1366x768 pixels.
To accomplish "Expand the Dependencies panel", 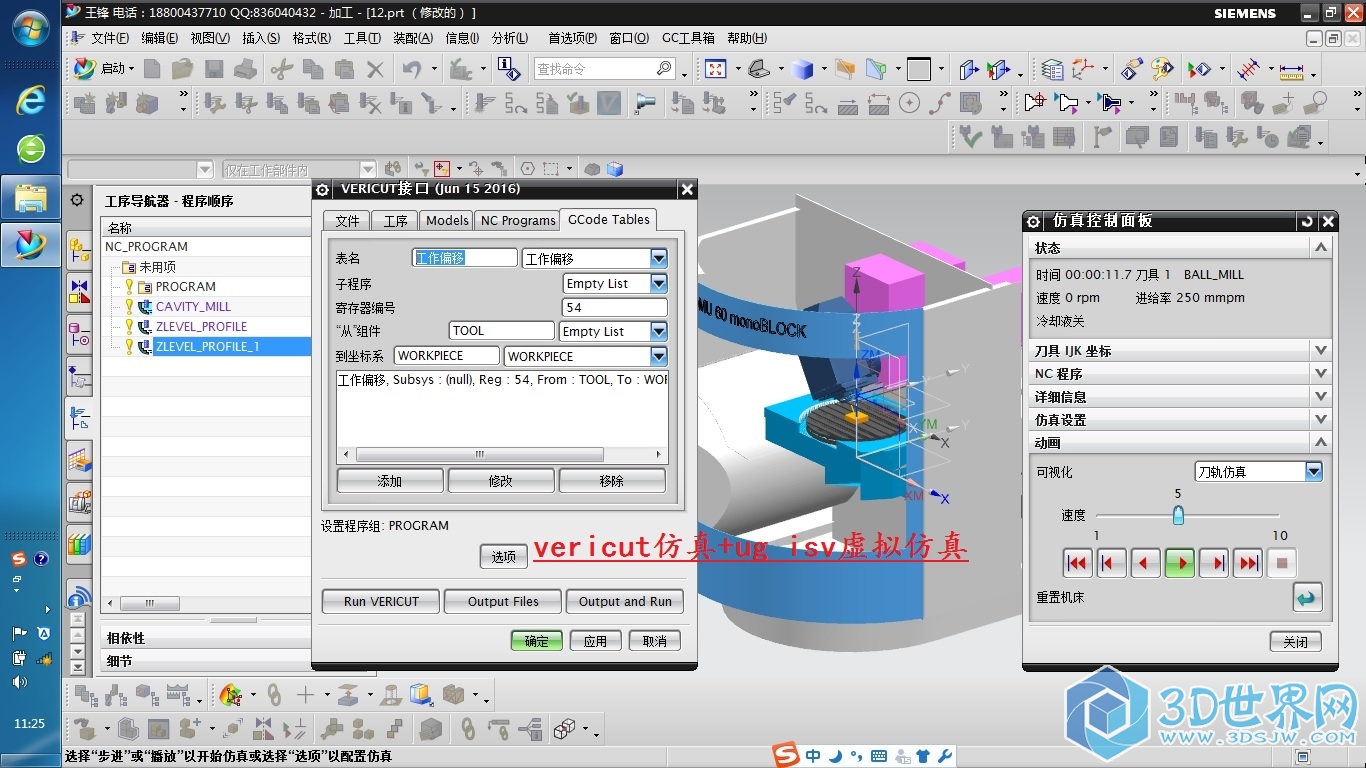I will pyautogui.click(x=208, y=638).
